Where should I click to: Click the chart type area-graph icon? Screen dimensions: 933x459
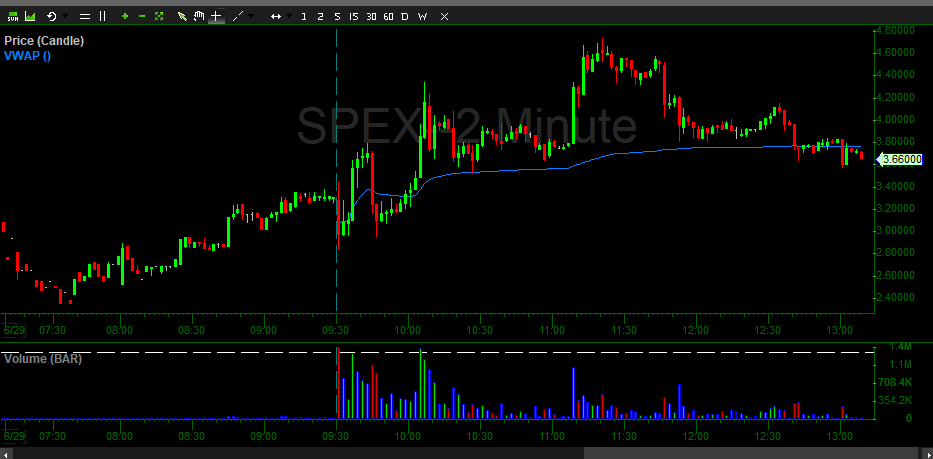pyautogui.click(x=30, y=17)
